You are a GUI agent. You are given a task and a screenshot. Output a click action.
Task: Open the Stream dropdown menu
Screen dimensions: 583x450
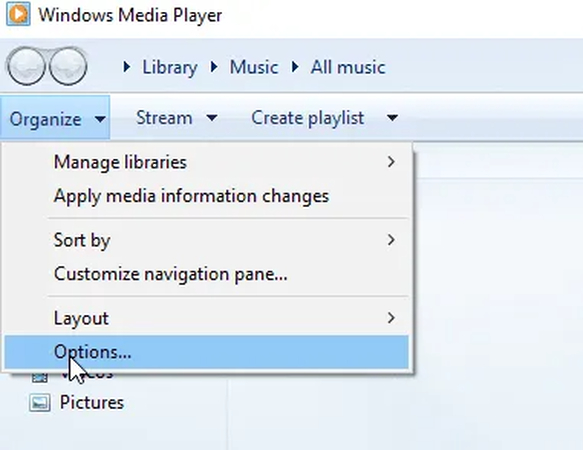(x=176, y=118)
